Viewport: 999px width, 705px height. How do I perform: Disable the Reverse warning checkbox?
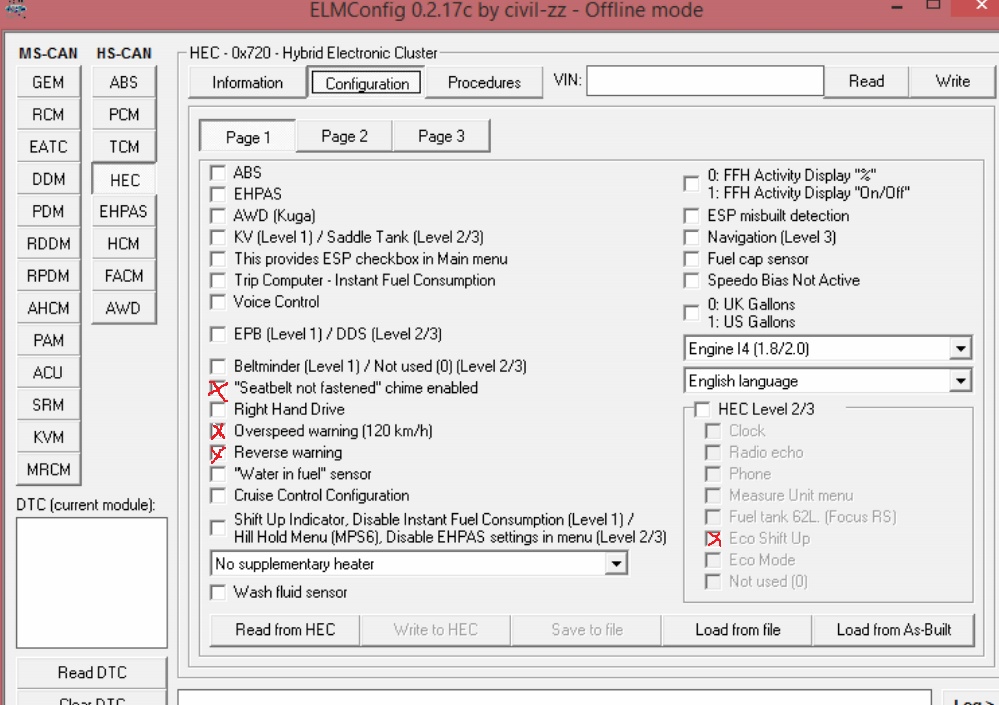click(x=218, y=453)
